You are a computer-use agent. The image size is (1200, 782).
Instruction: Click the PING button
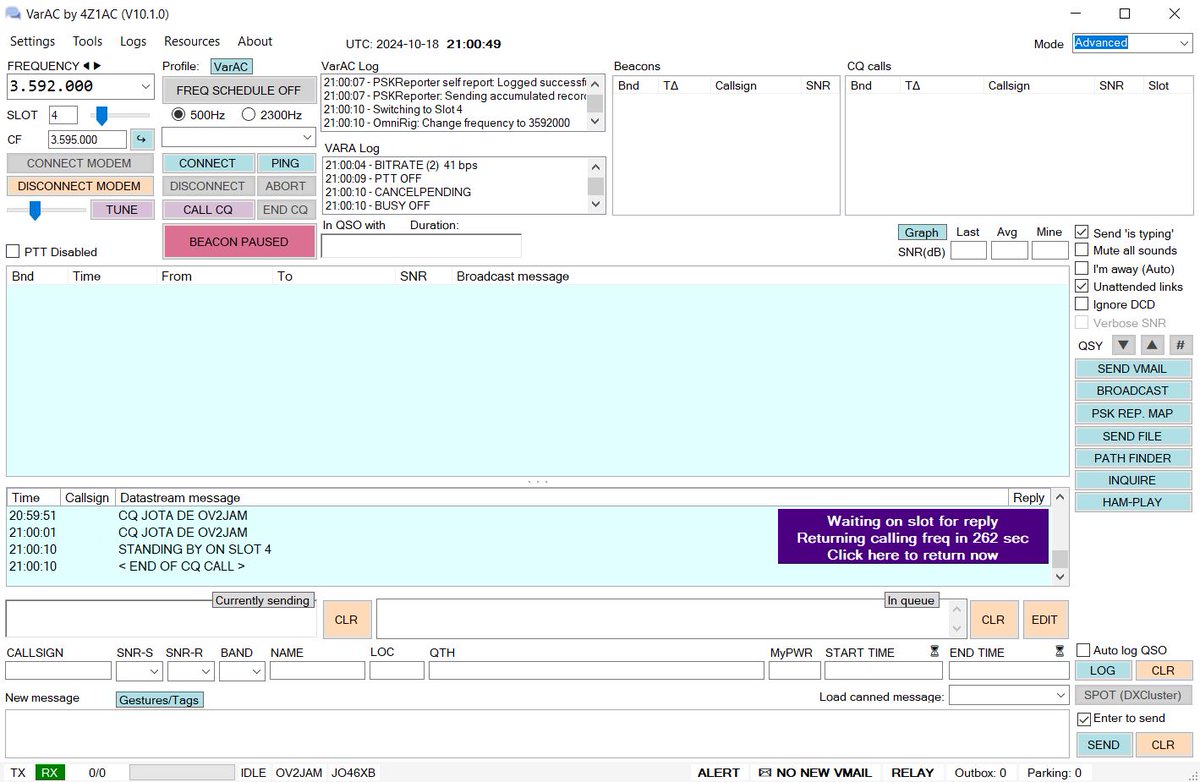[x=286, y=163]
